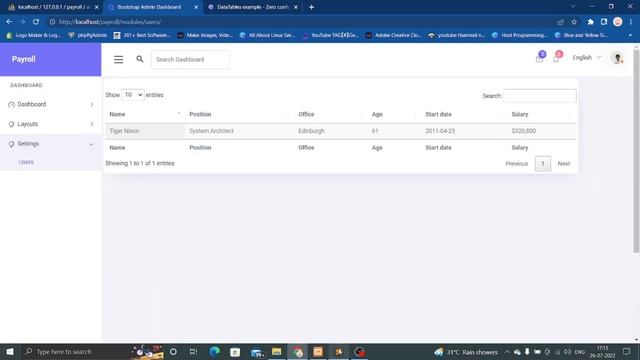Open Task View on the taskbar
This screenshot has height=360, width=640.
(193, 351)
